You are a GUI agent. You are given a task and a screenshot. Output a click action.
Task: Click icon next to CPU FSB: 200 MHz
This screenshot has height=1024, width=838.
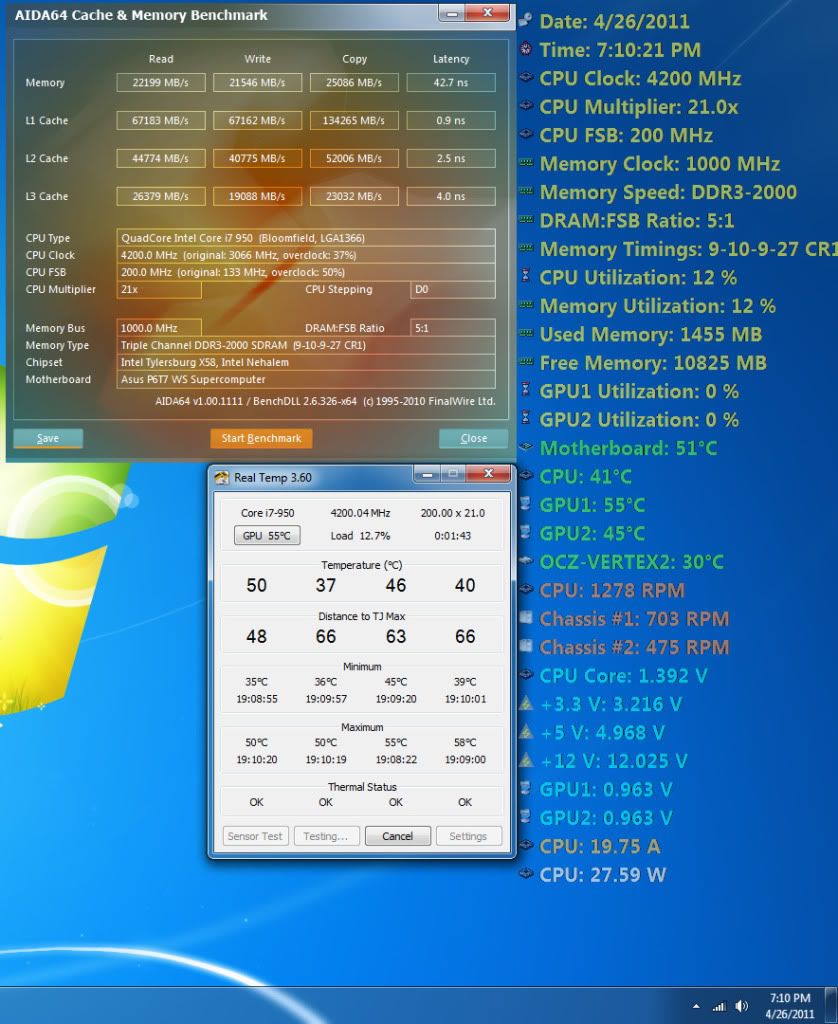click(526, 134)
